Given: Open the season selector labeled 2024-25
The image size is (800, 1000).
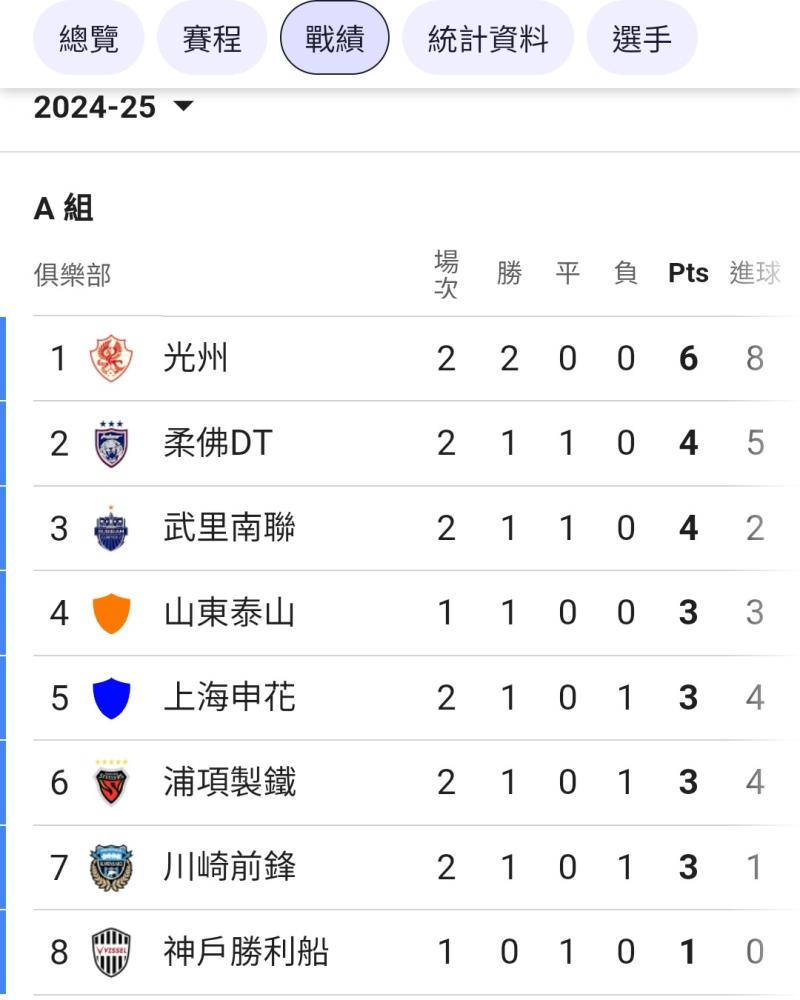Looking at the screenshot, I should pyautogui.click(x=114, y=107).
